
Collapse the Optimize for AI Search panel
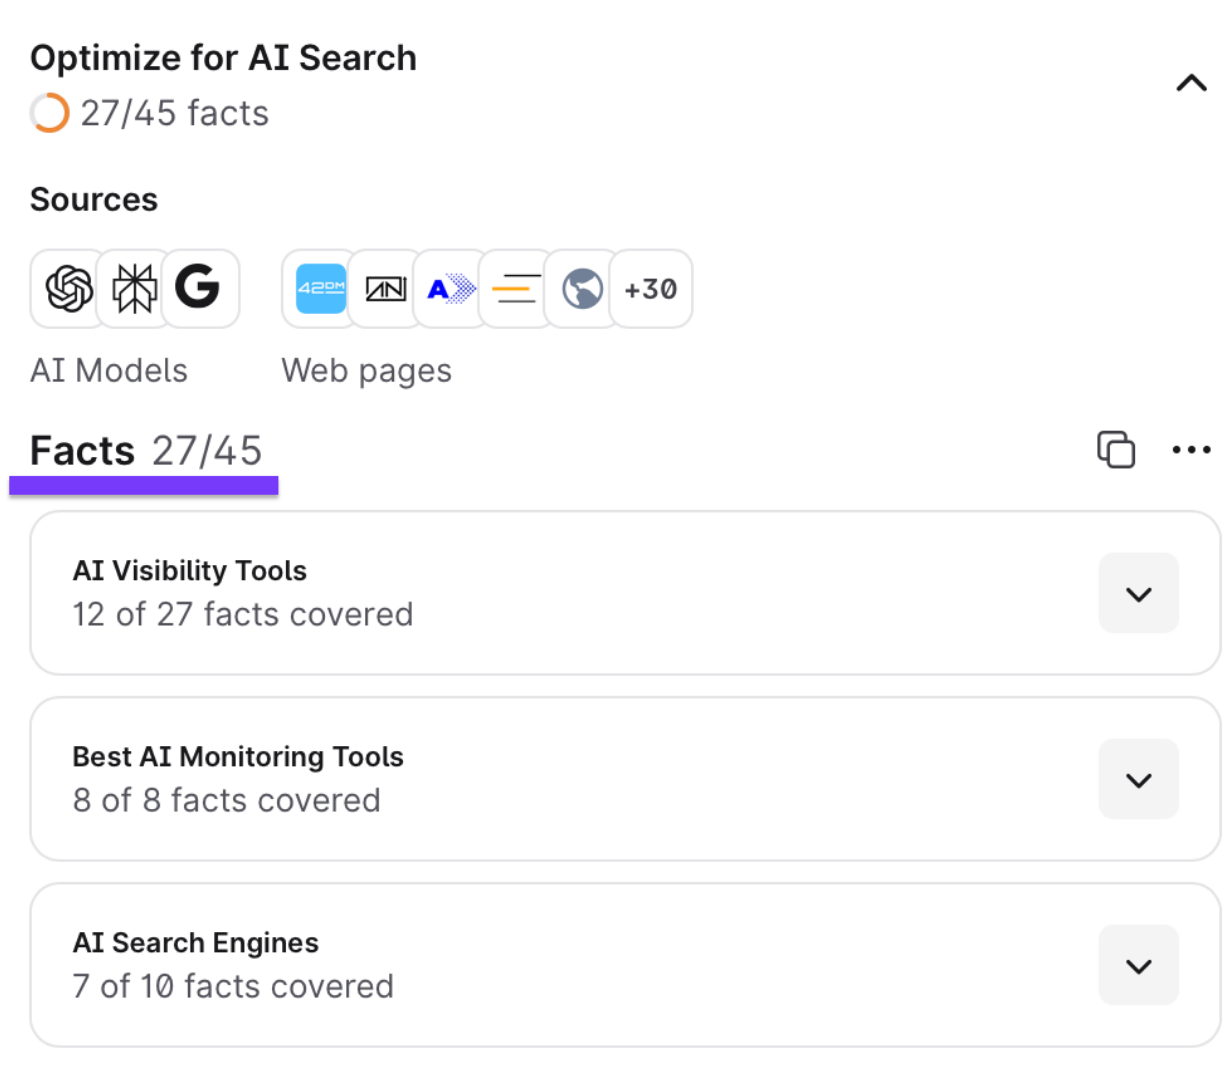coord(1191,83)
